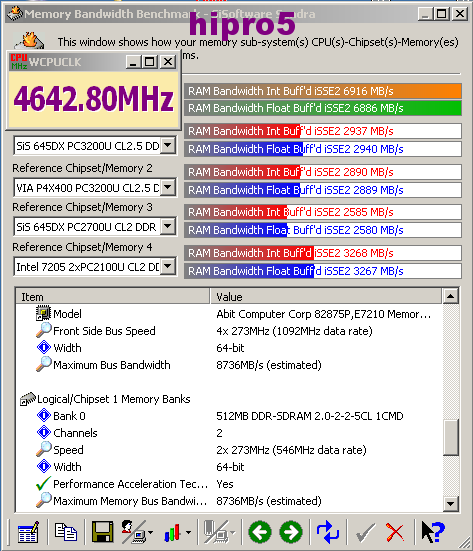The height and width of the screenshot is (551, 473).
Task: Click the copy documents icon in the toolbar
Action: (x=65, y=531)
